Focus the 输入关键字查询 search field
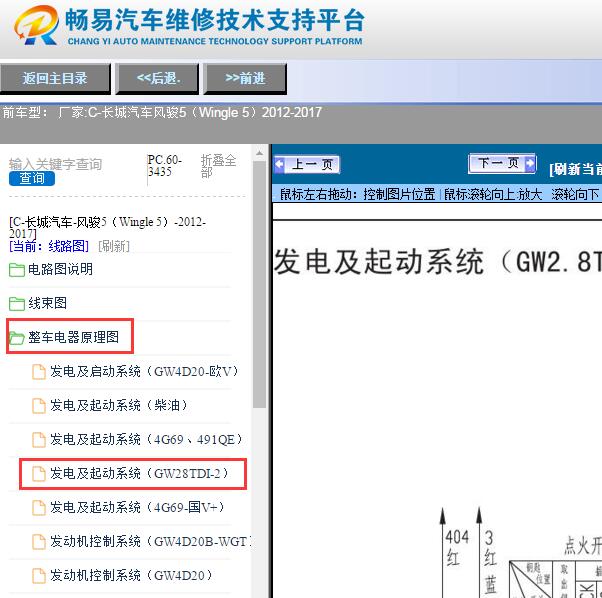The image size is (602, 598). pos(56,164)
